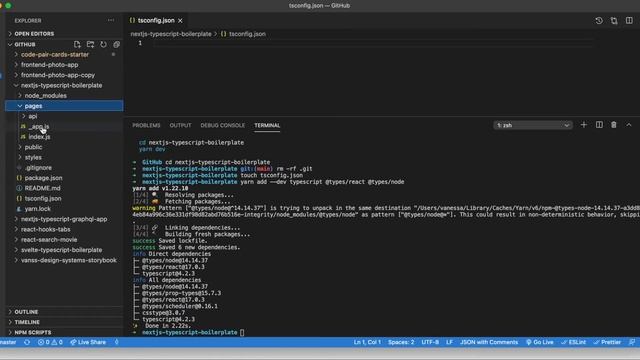
Task: Expand the api folder
Action: coord(33,116)
